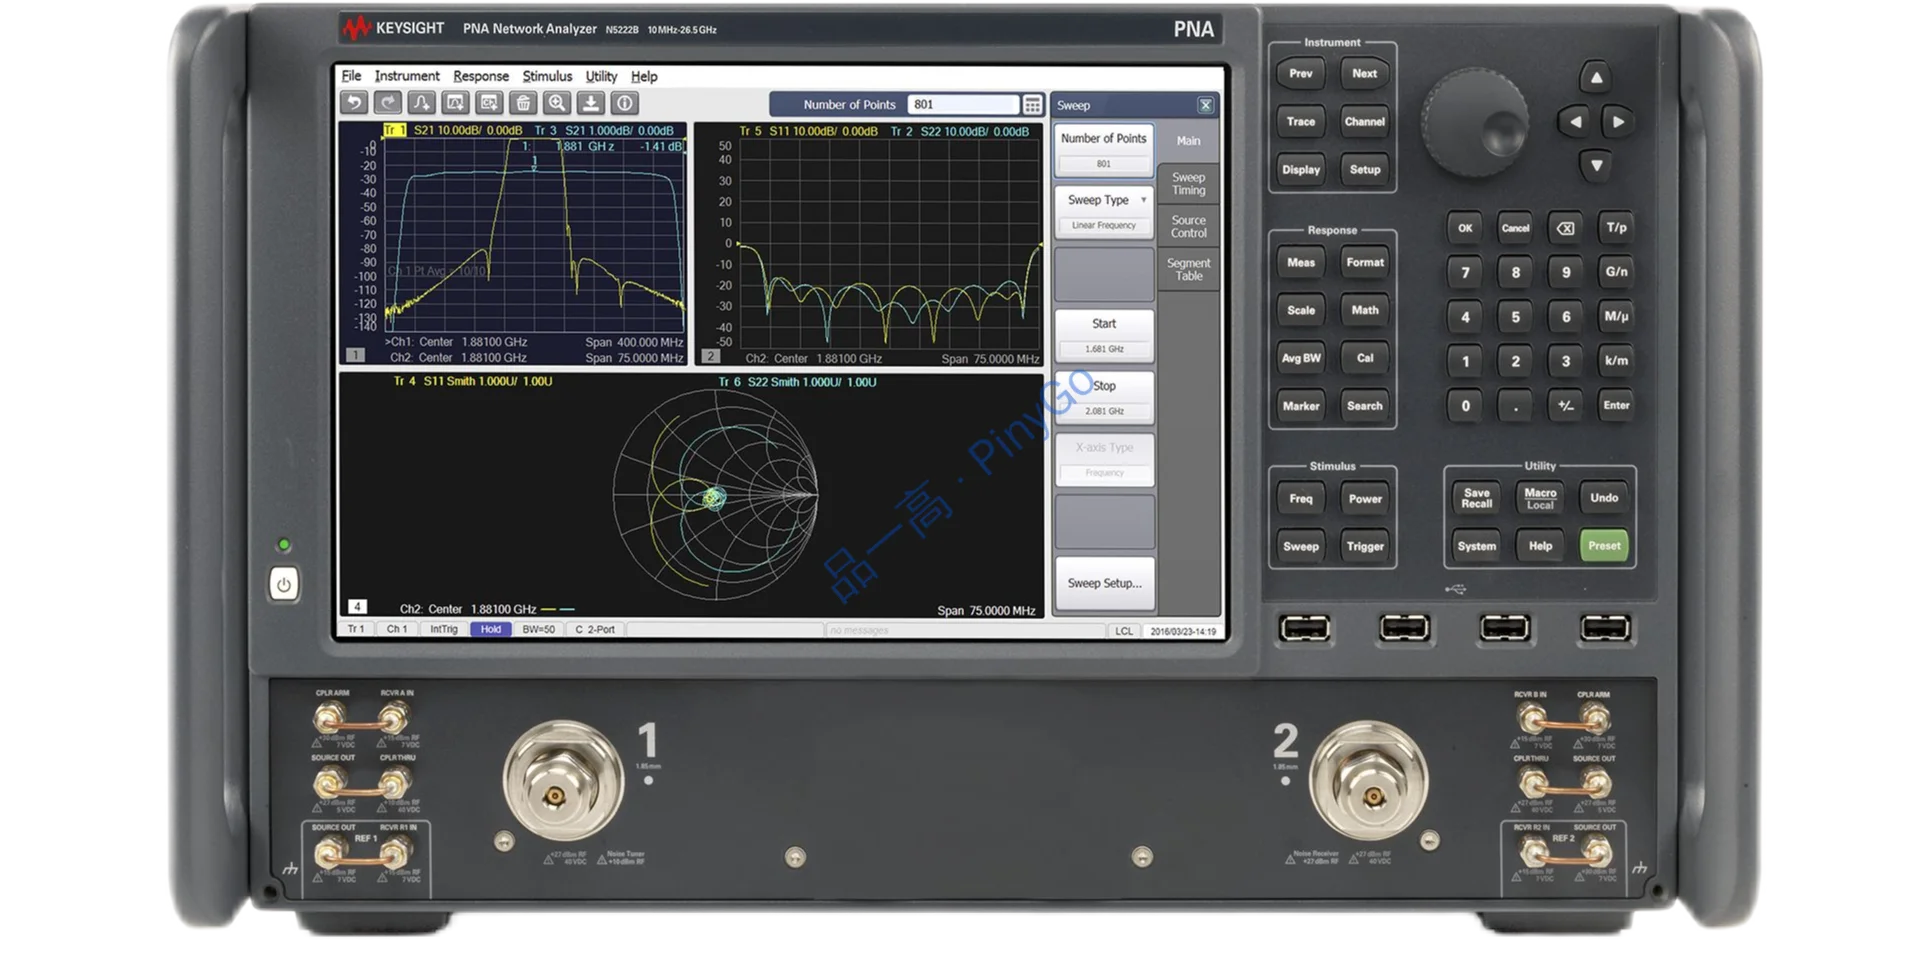Viewport: 1920px width, 960px height.
Task: Click the add window toolbar icon
Action: [x=456, y=103]
